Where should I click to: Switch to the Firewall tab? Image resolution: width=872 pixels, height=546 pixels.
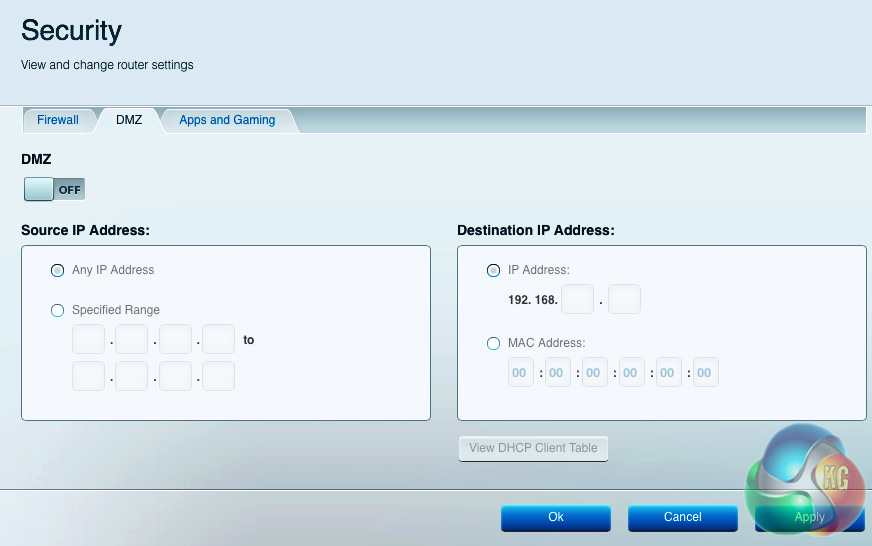[58, 120]
